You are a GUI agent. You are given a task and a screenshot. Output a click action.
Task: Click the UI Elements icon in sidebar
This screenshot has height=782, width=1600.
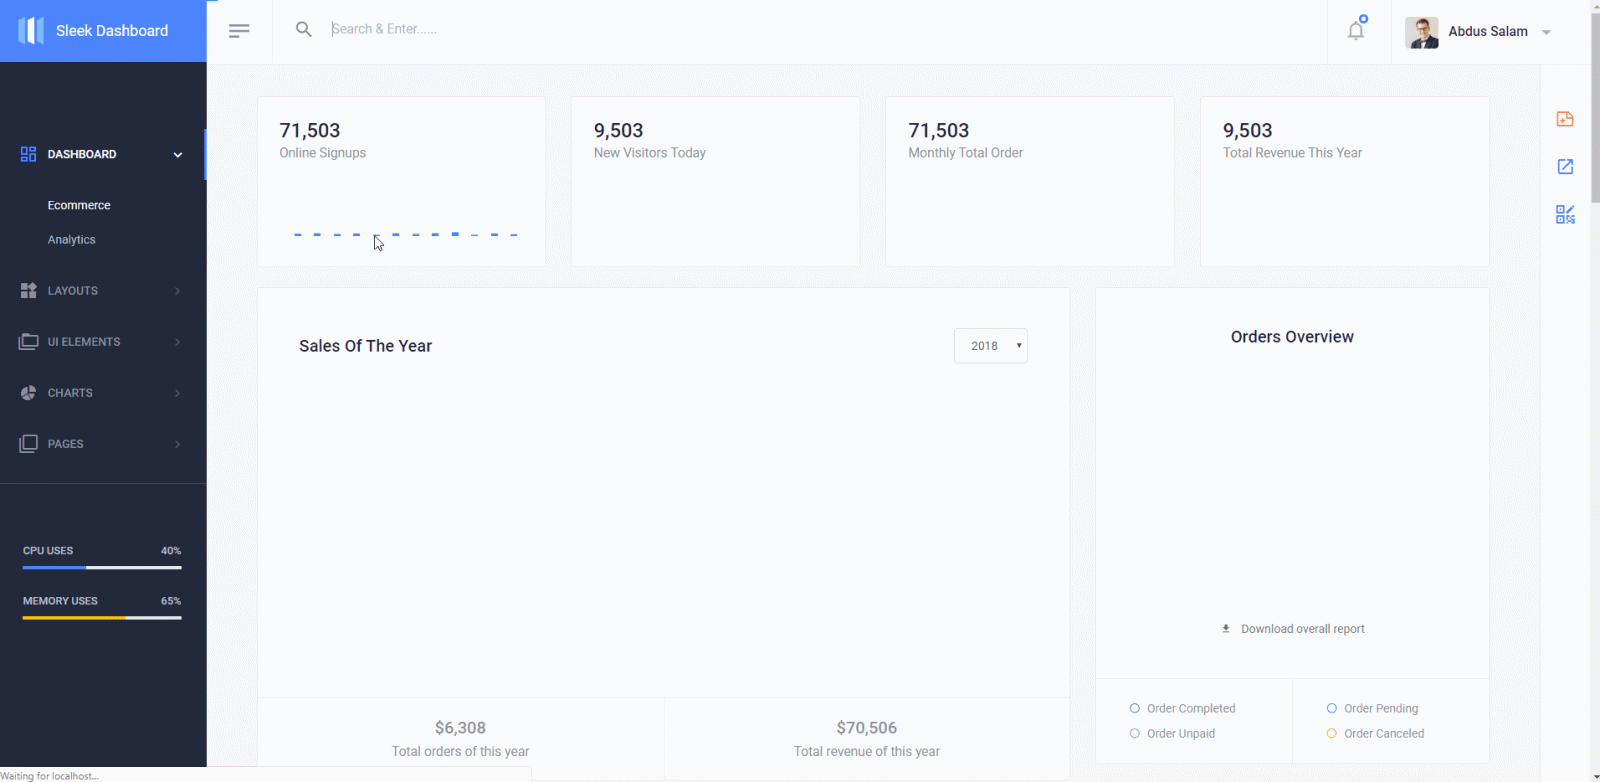pos(28,342)
